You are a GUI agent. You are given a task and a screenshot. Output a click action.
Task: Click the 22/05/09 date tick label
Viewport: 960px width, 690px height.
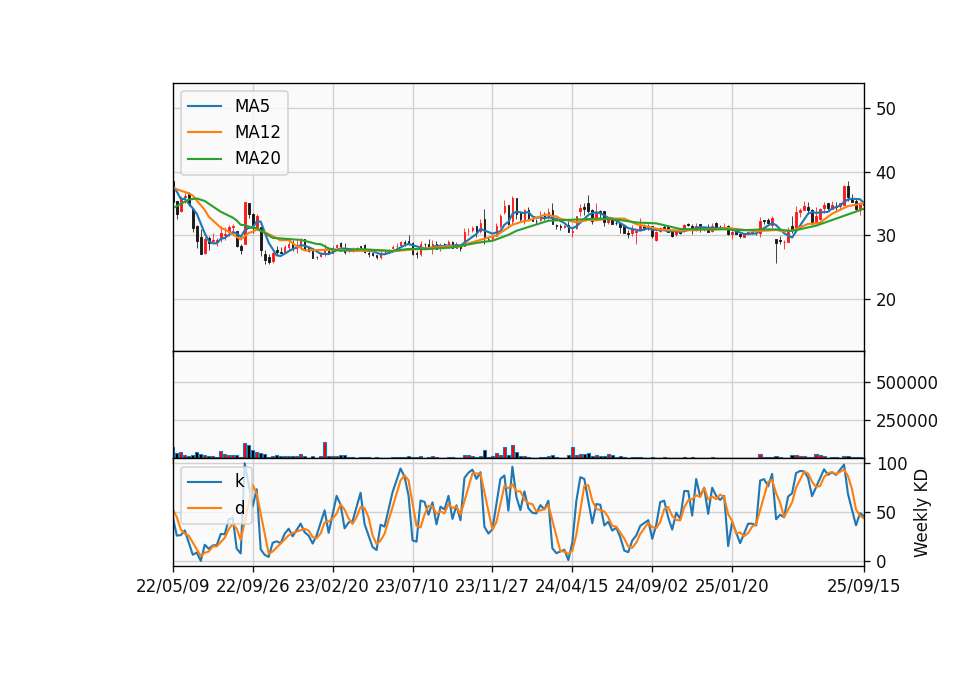(x=173, y=586)
